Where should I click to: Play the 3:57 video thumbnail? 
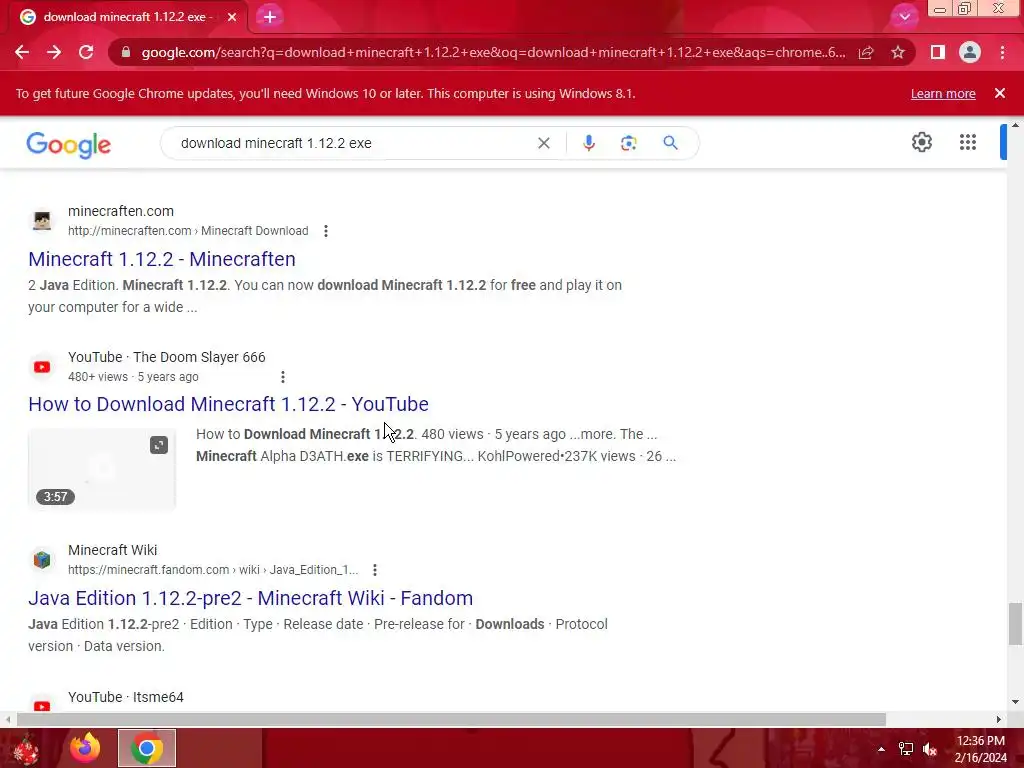[102, 469]
